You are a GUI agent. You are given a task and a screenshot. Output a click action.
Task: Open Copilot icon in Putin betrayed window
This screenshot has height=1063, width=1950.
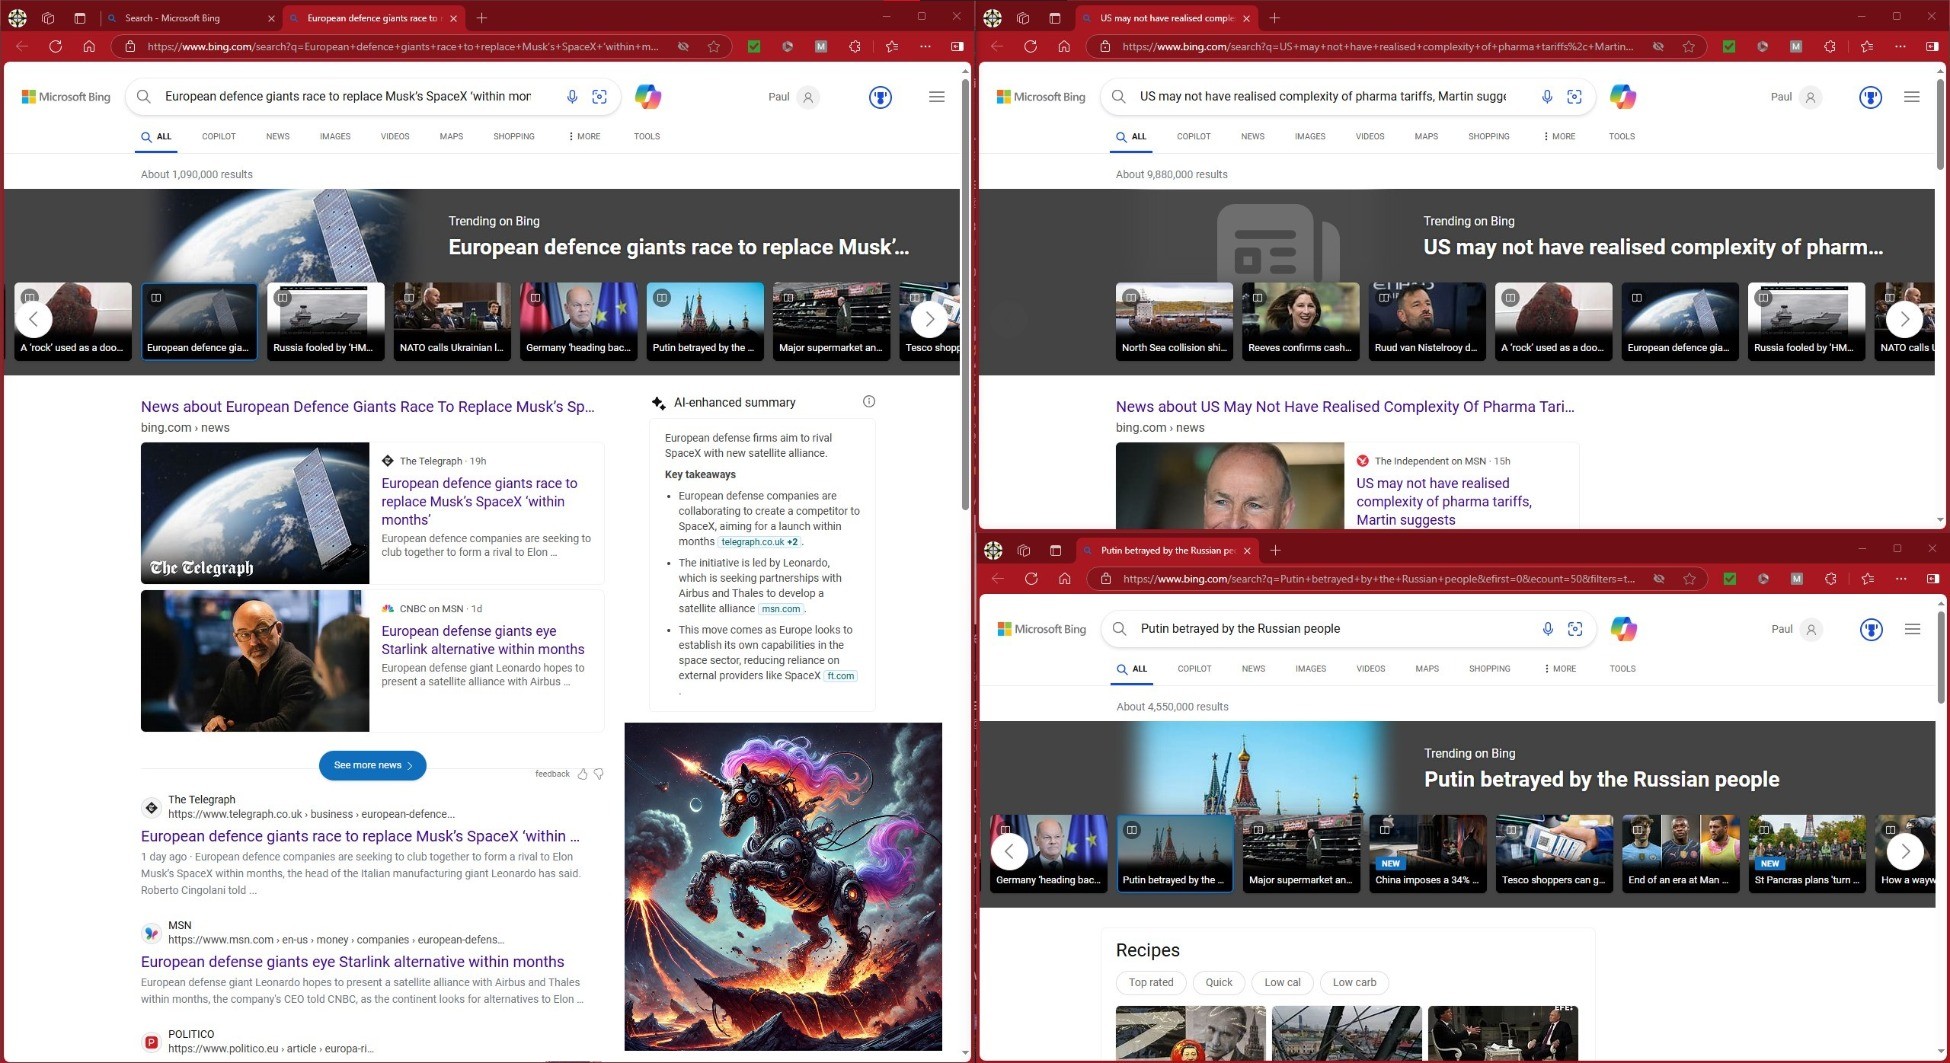click(x=1624, y=629)
